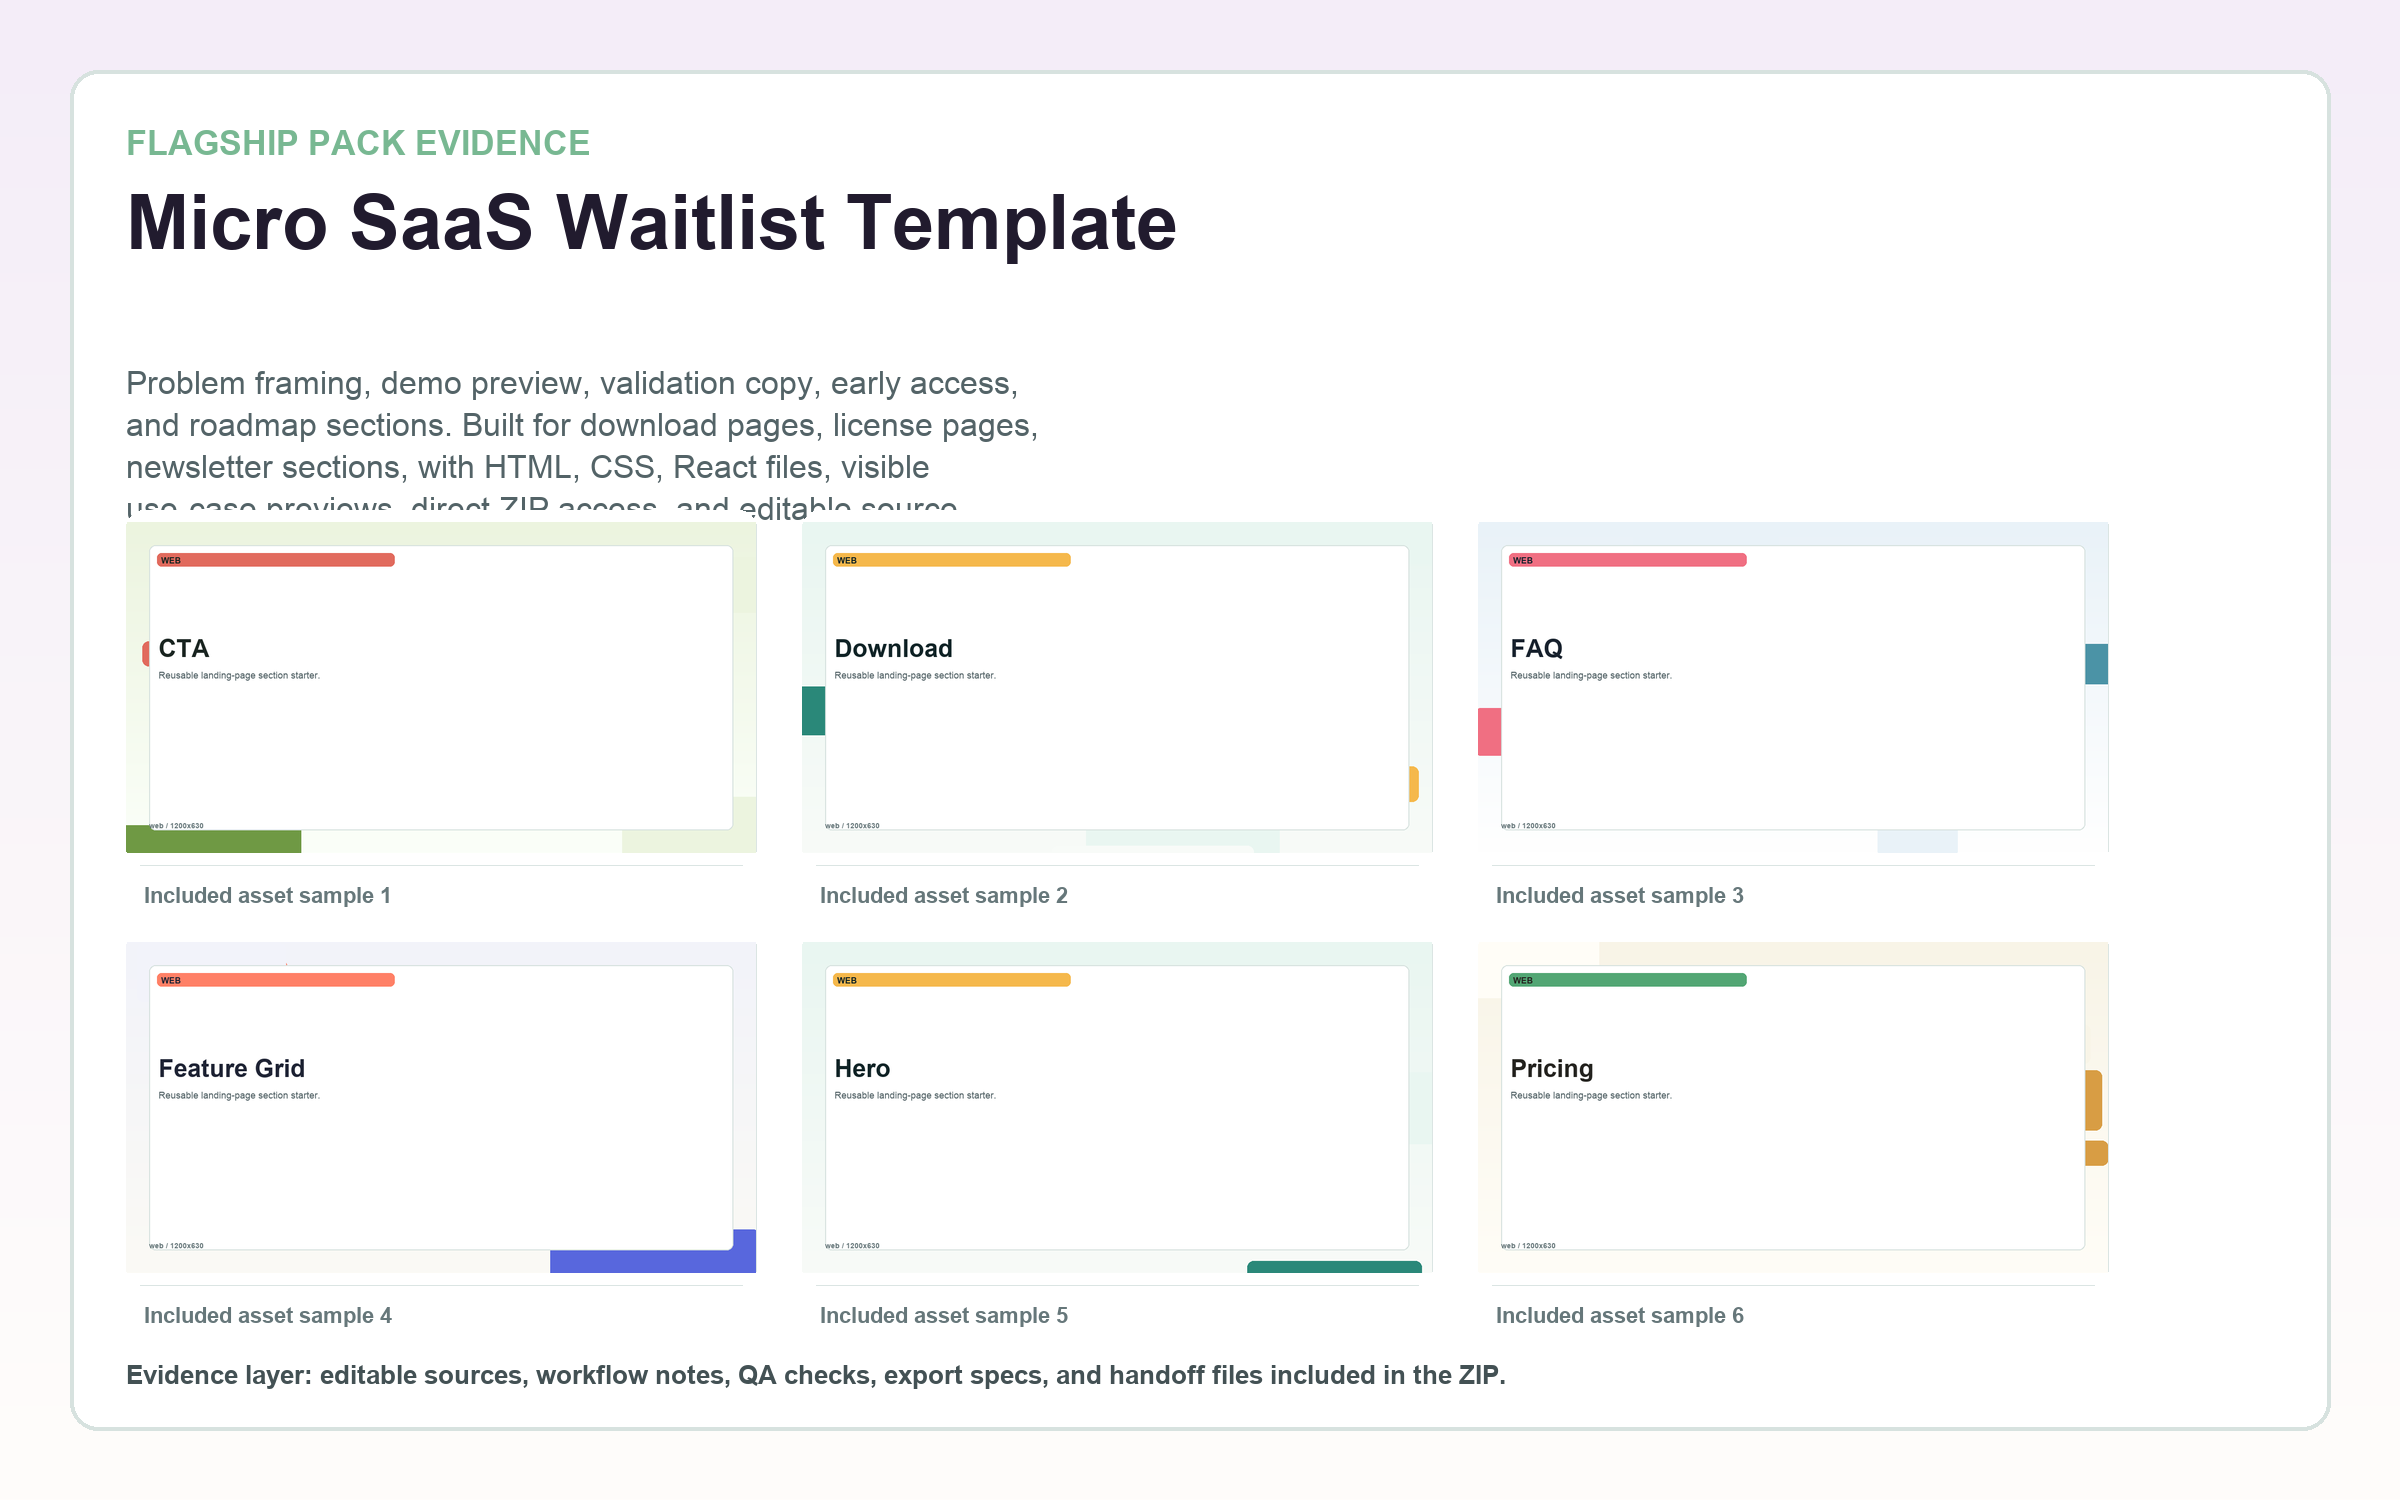Click the coral WEB tag bar in the Feature Grid card
2400x1500 pixels.
coord(276,980)
